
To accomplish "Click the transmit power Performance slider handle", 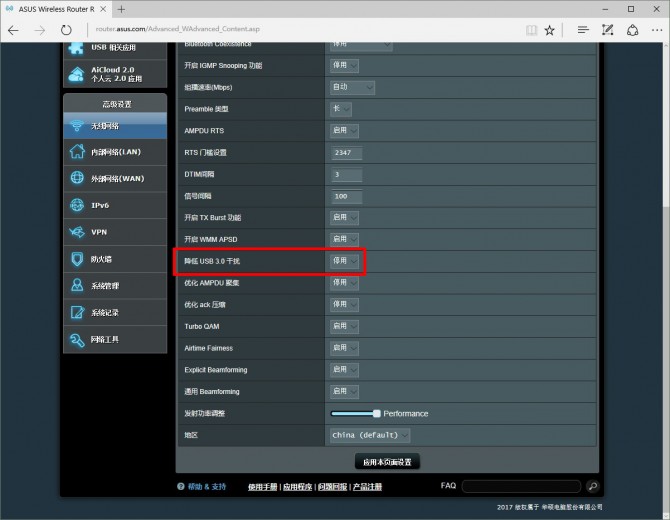I will point(376,414).
